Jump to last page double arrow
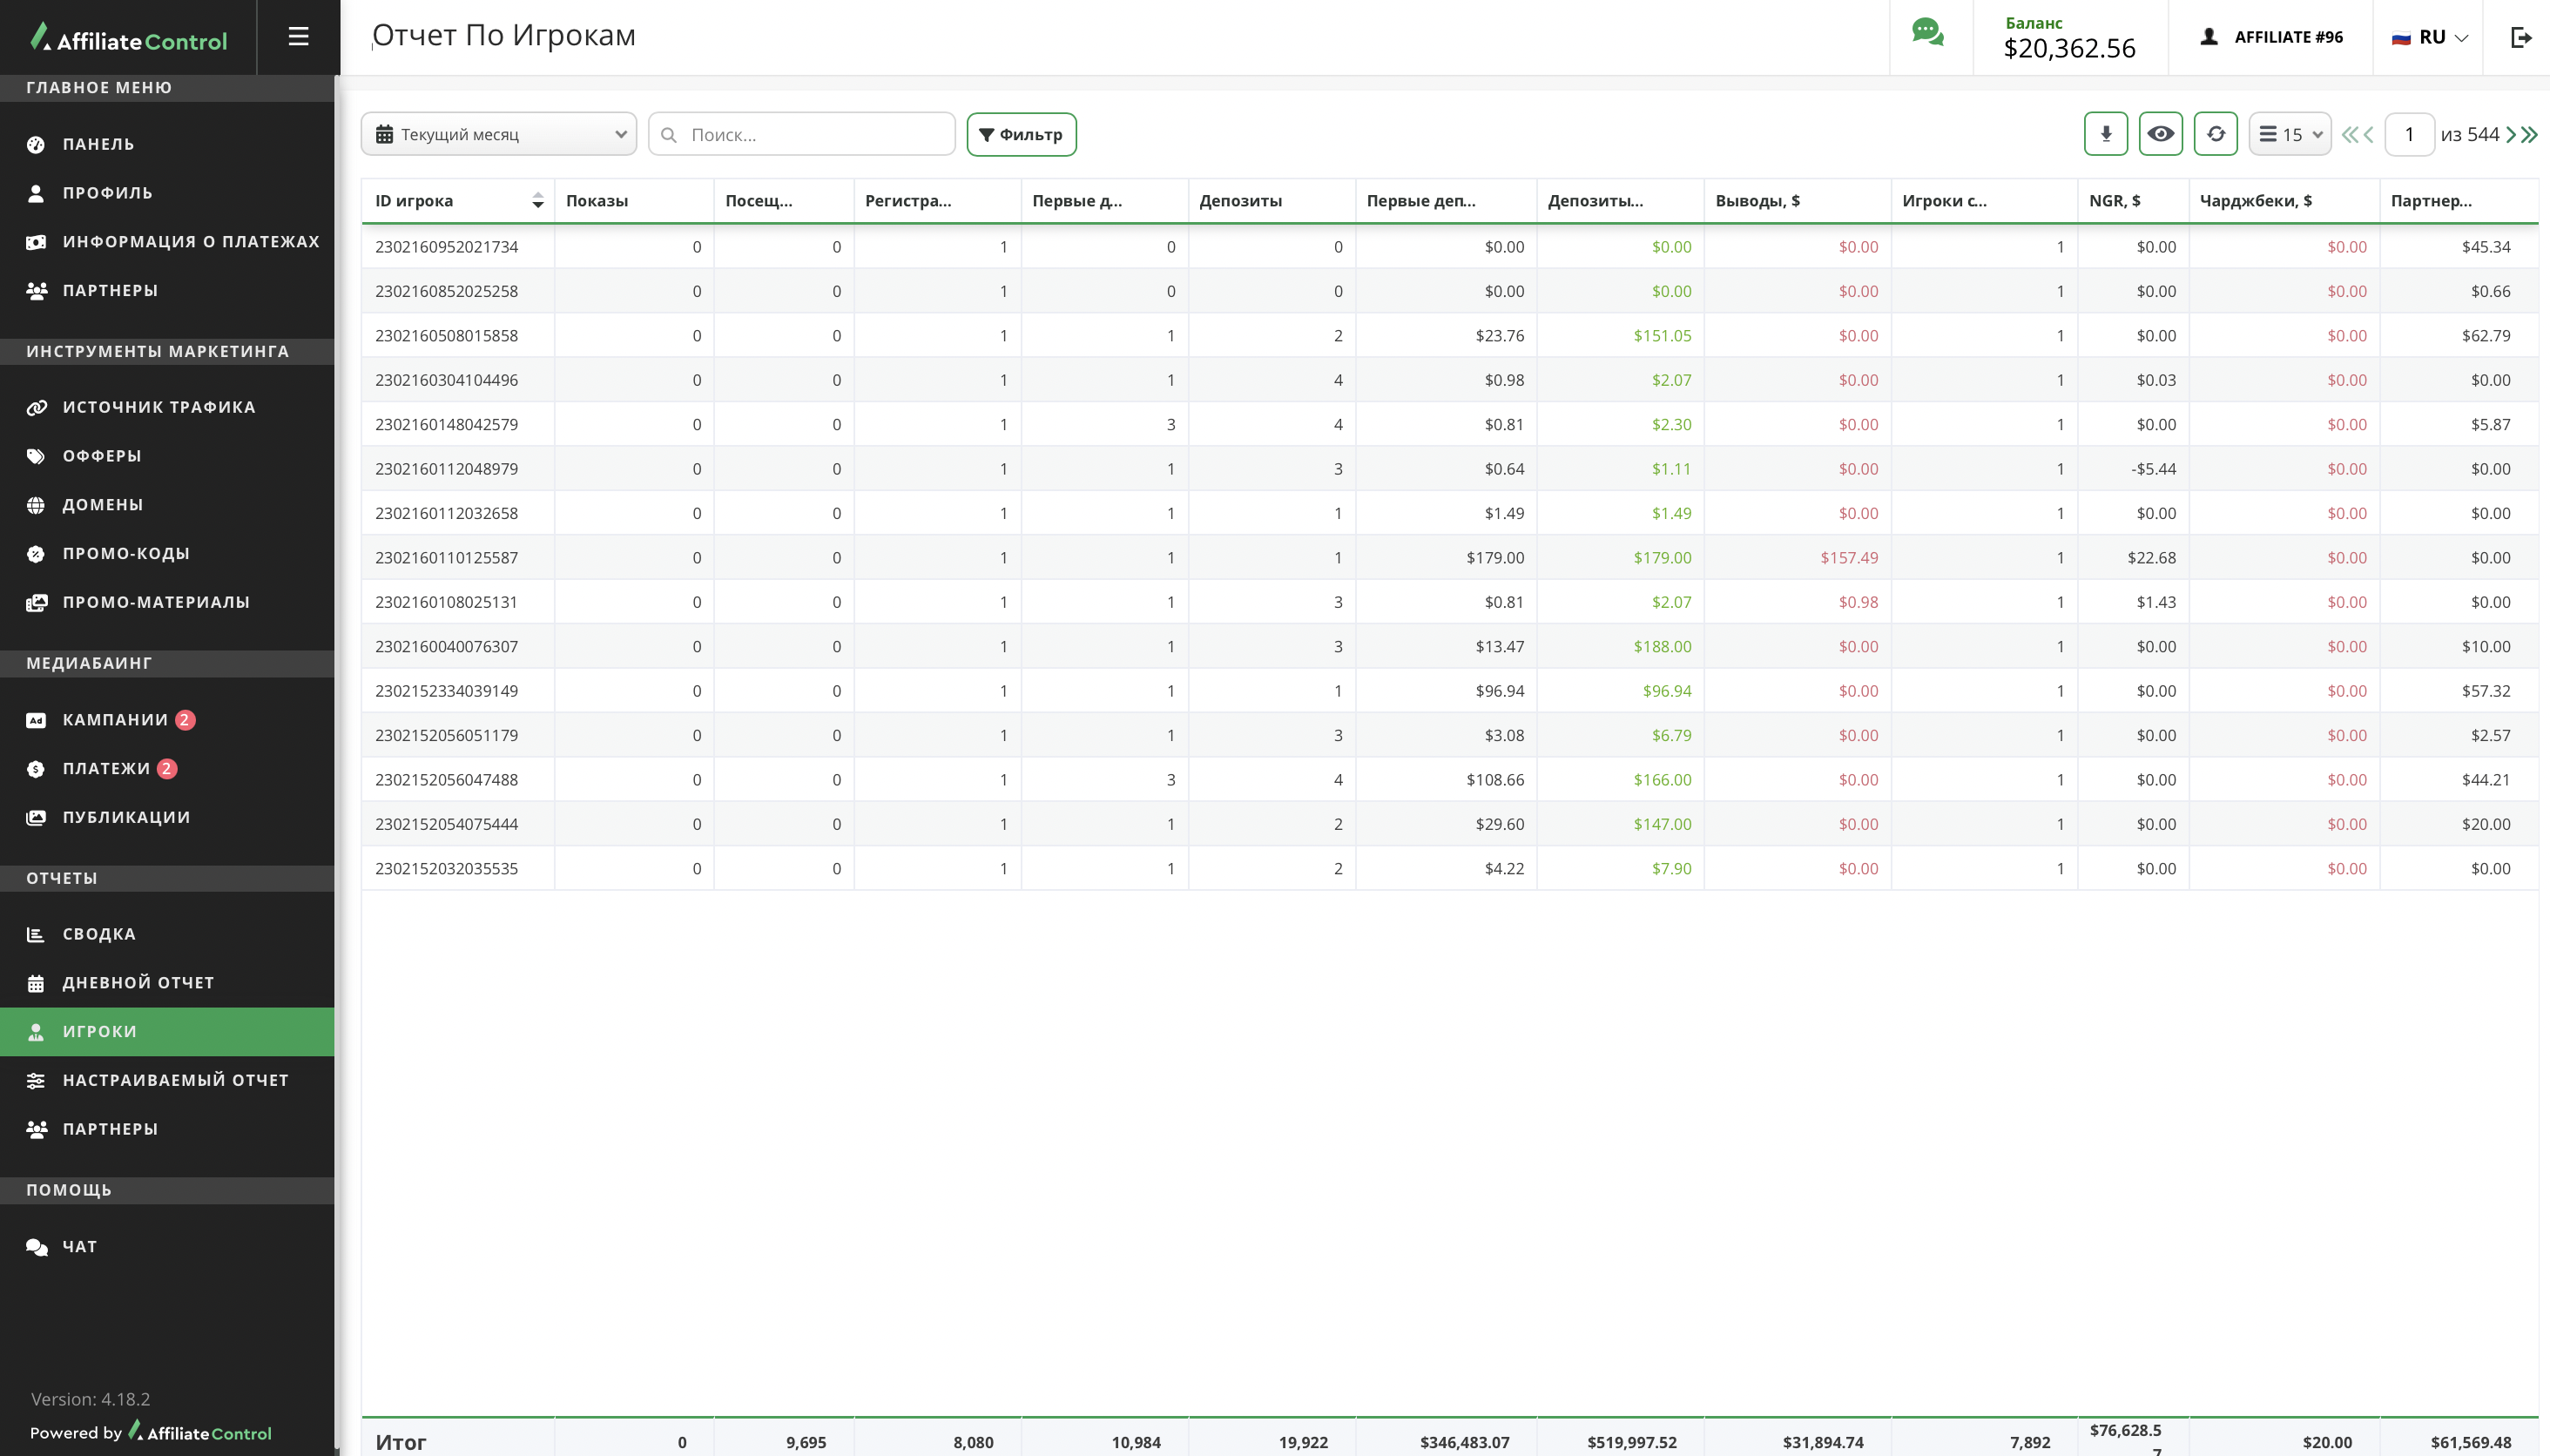Viewport: 2550px width, 1456px height. [2530, 134]
